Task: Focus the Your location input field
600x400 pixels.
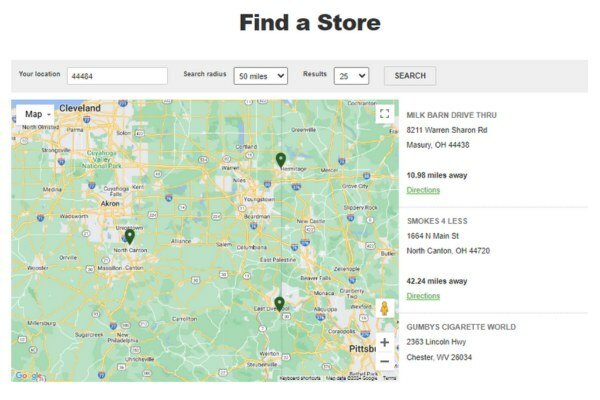Action: point(117,76)
